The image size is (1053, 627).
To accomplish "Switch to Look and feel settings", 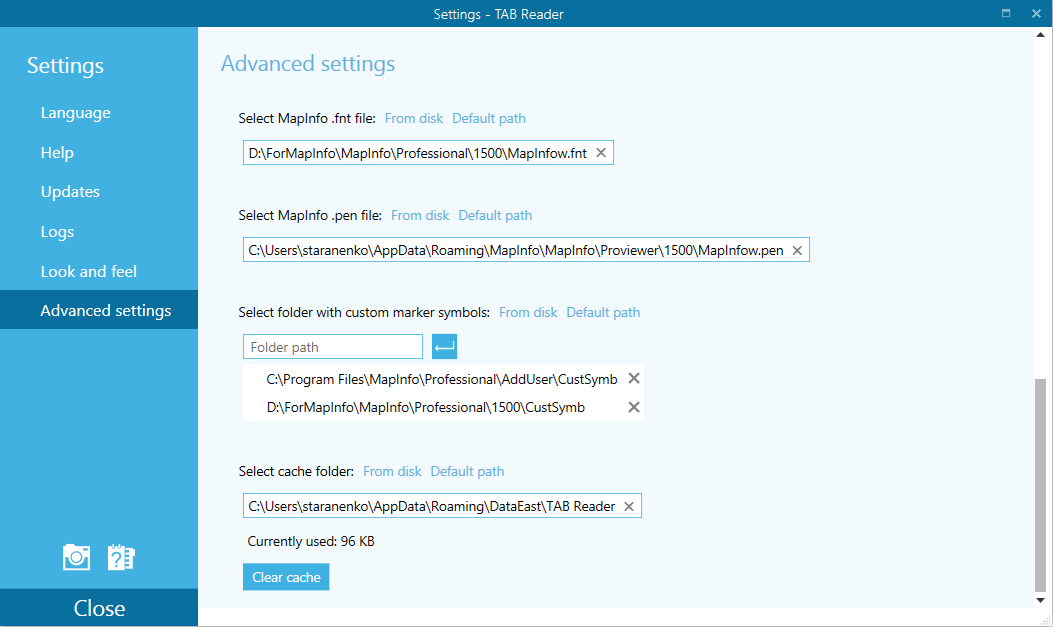I will [x=89, y=271].
